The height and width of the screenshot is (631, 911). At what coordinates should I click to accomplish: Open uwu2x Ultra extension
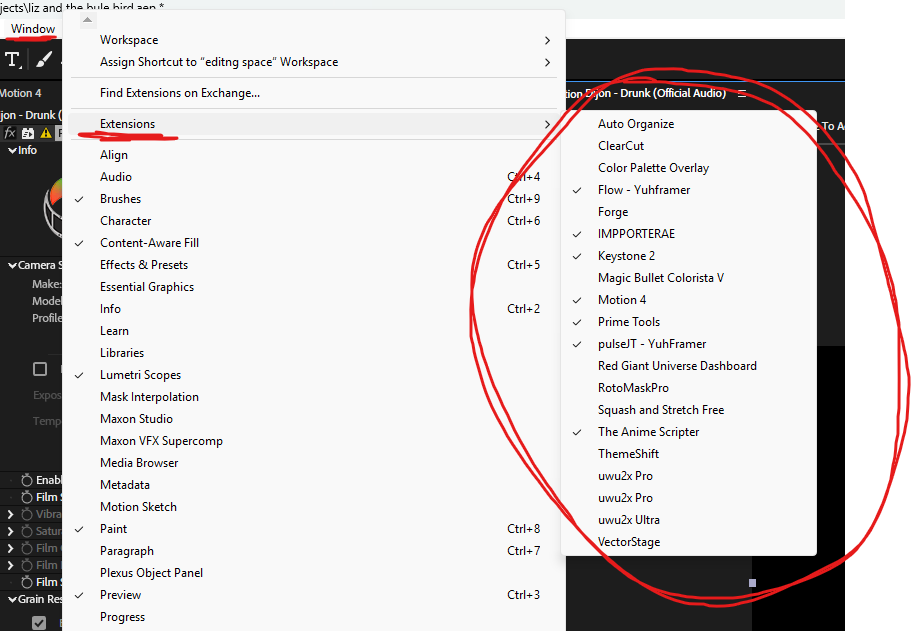tap(688, 520)
